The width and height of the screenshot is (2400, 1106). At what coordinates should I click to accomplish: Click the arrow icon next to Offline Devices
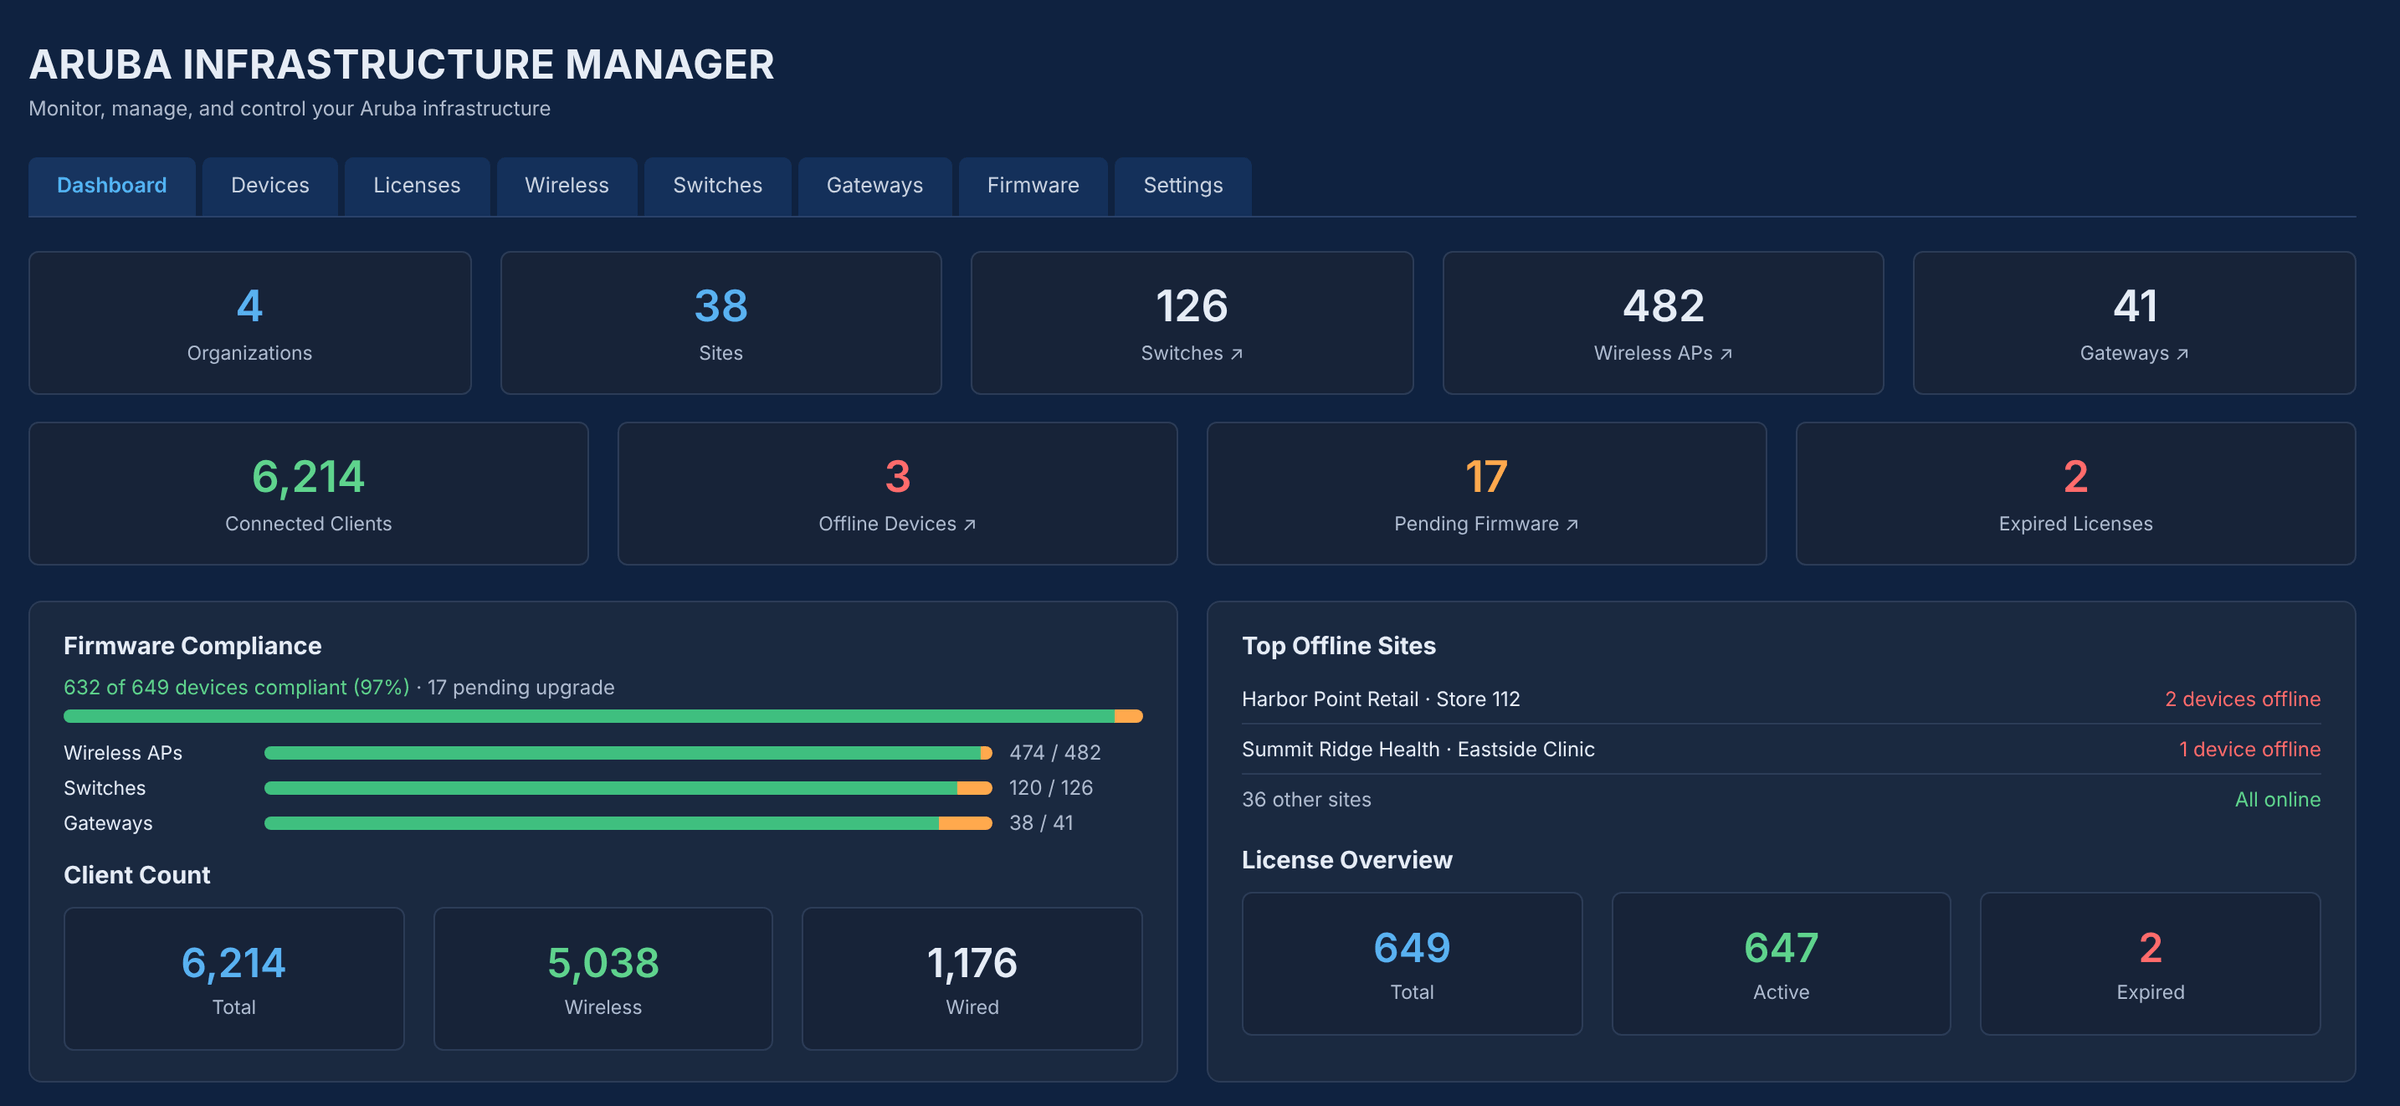969,525
